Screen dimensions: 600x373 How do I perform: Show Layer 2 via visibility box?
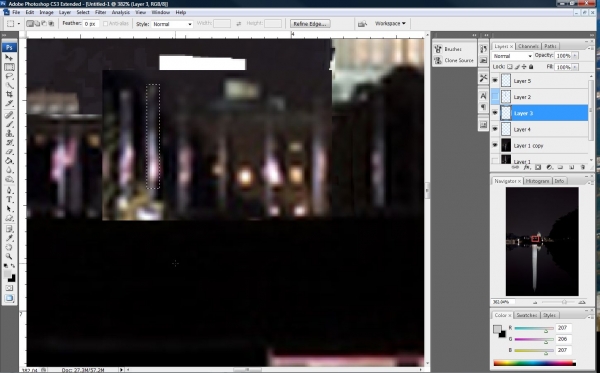pyautogui.click(x=496, y=97)
